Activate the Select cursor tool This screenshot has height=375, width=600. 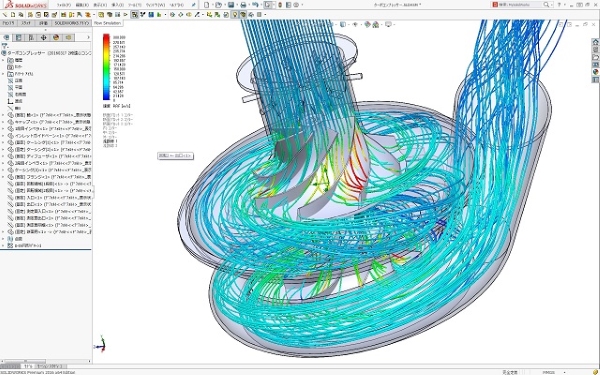point(268,5)
